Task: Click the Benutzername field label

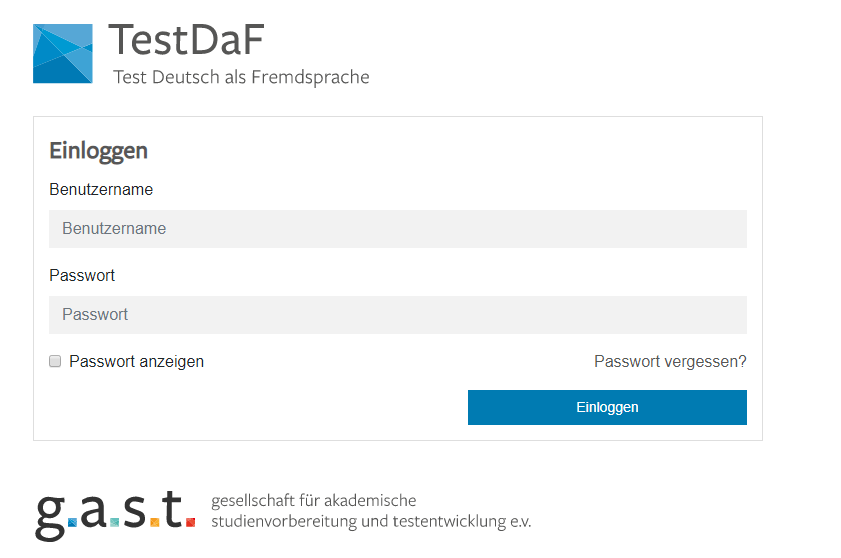Action: pos(101,189)
